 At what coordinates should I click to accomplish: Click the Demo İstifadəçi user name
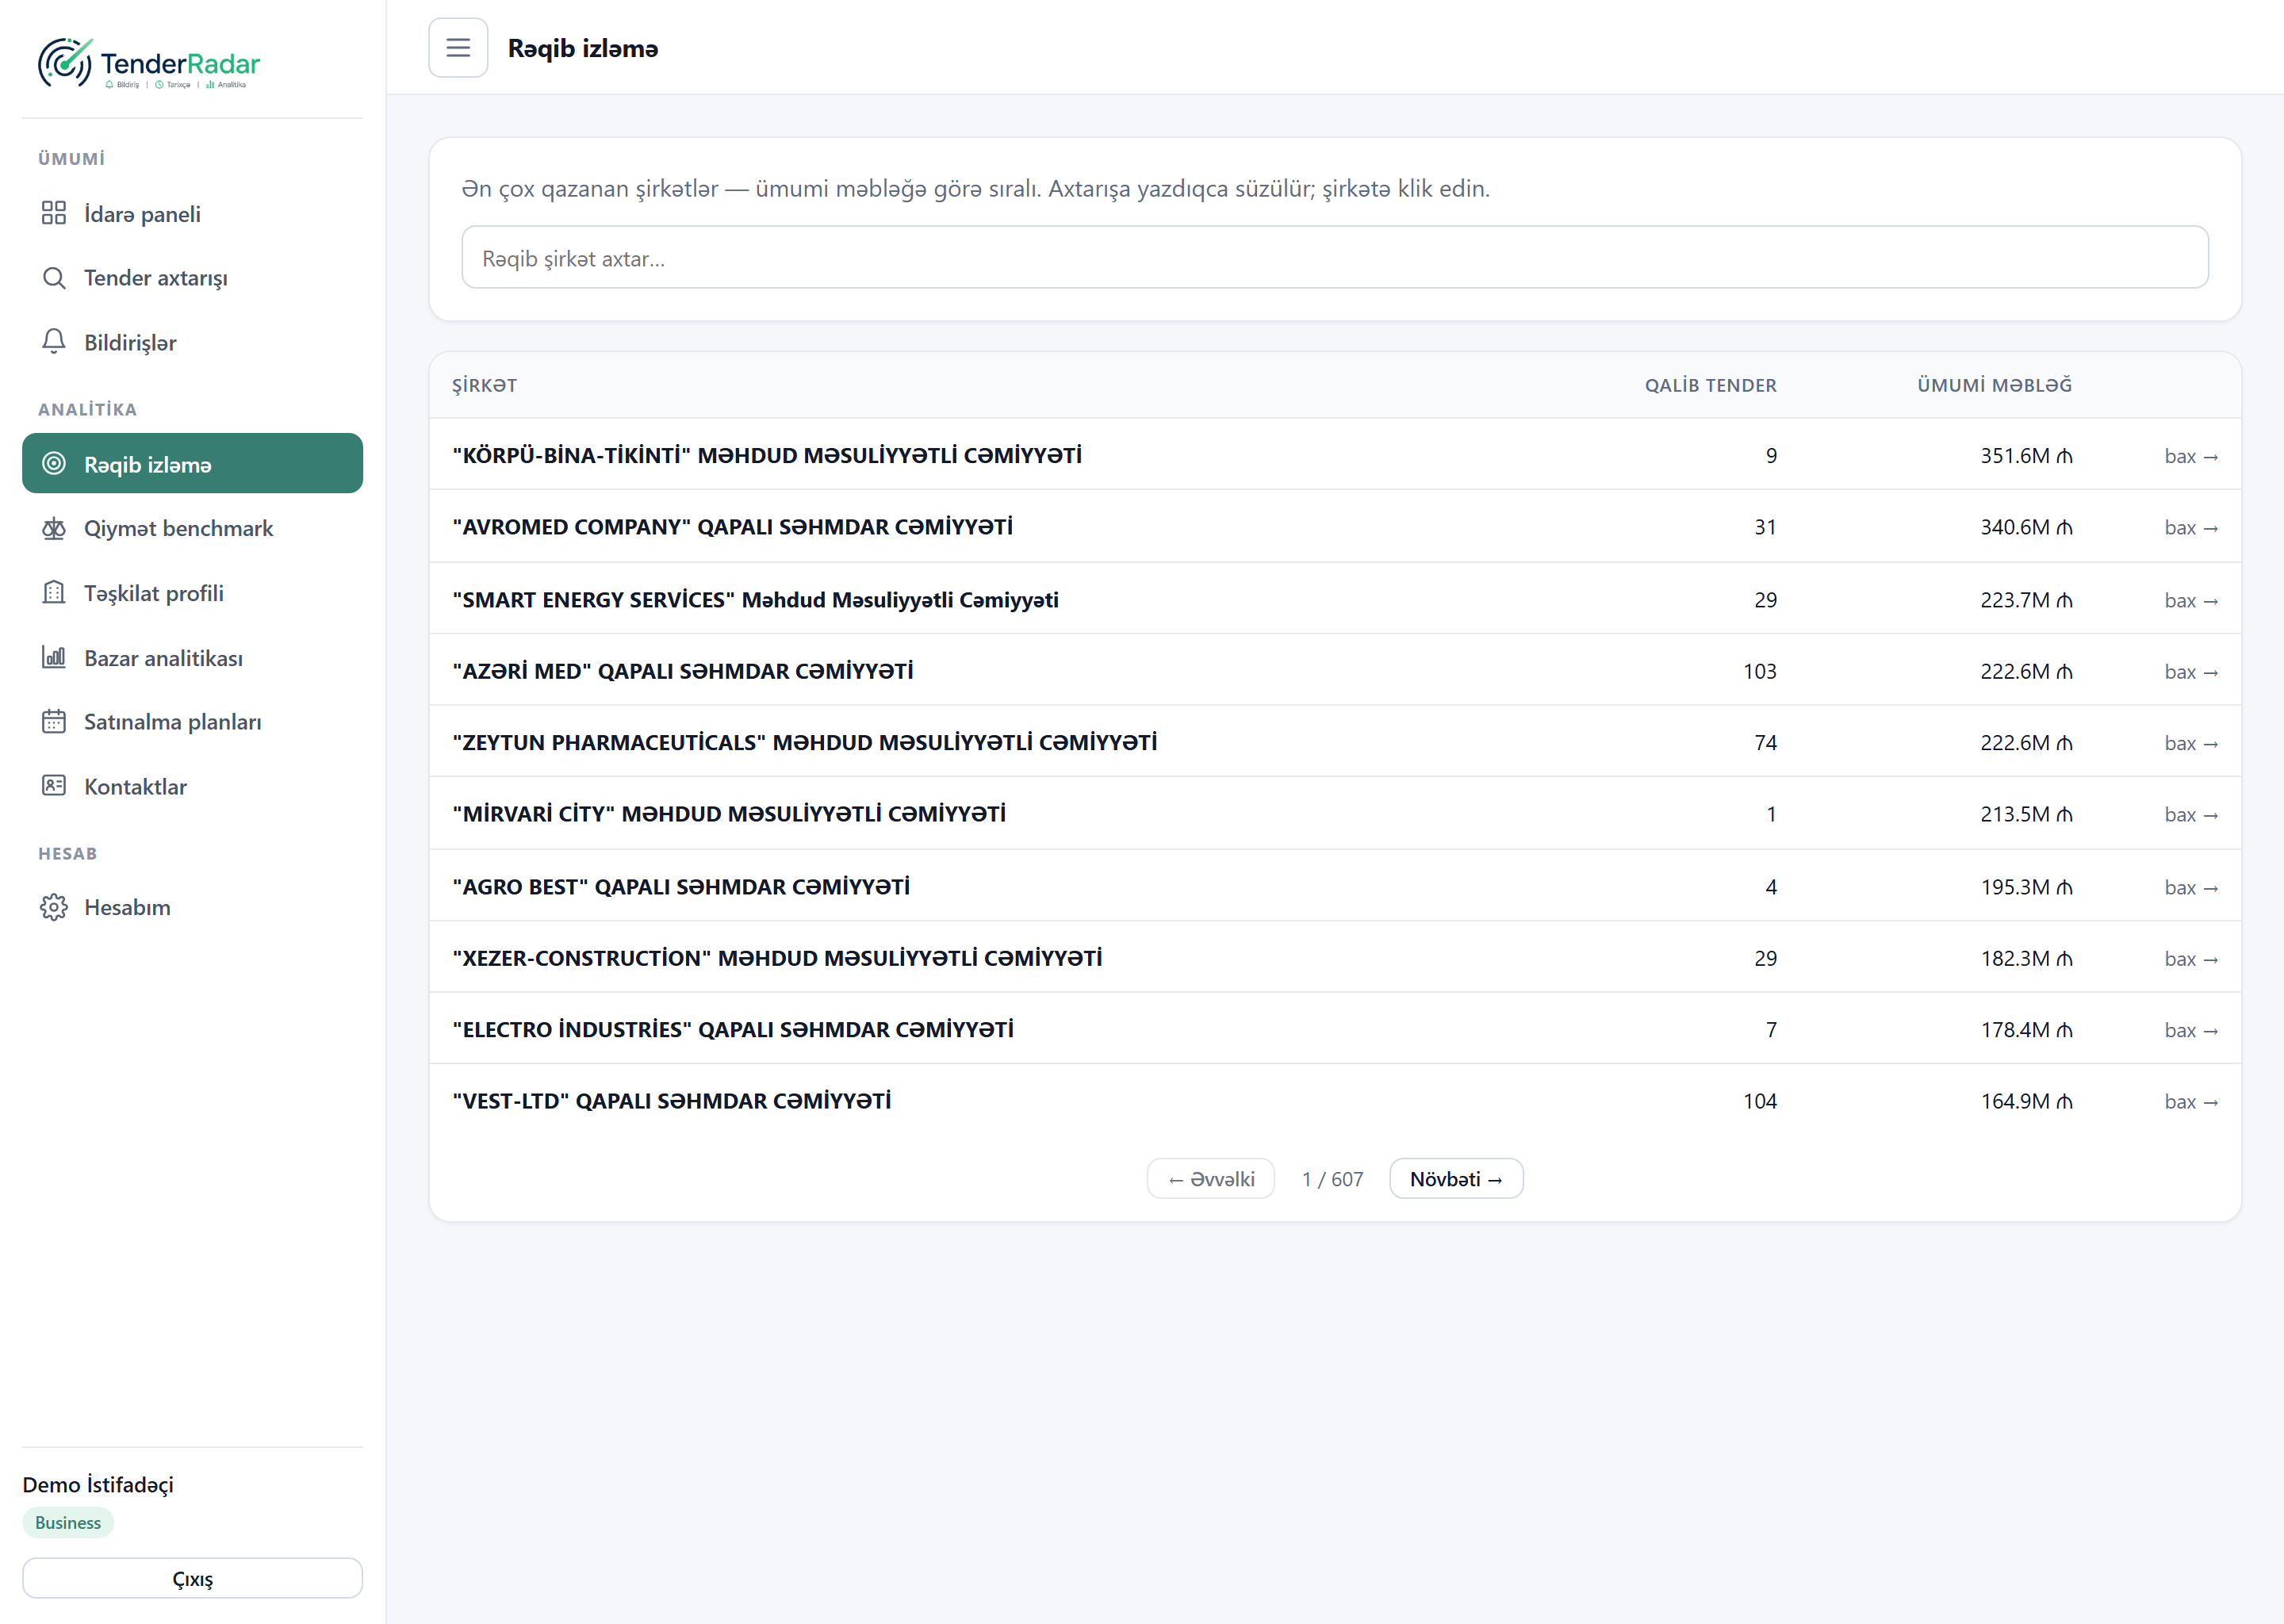[x=98, y=1485]
